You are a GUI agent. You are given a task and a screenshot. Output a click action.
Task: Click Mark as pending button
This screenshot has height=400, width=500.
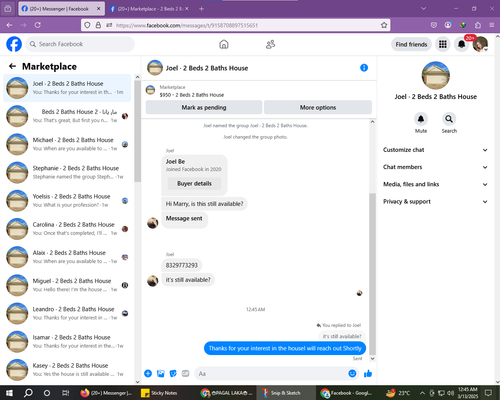(204, 107)
